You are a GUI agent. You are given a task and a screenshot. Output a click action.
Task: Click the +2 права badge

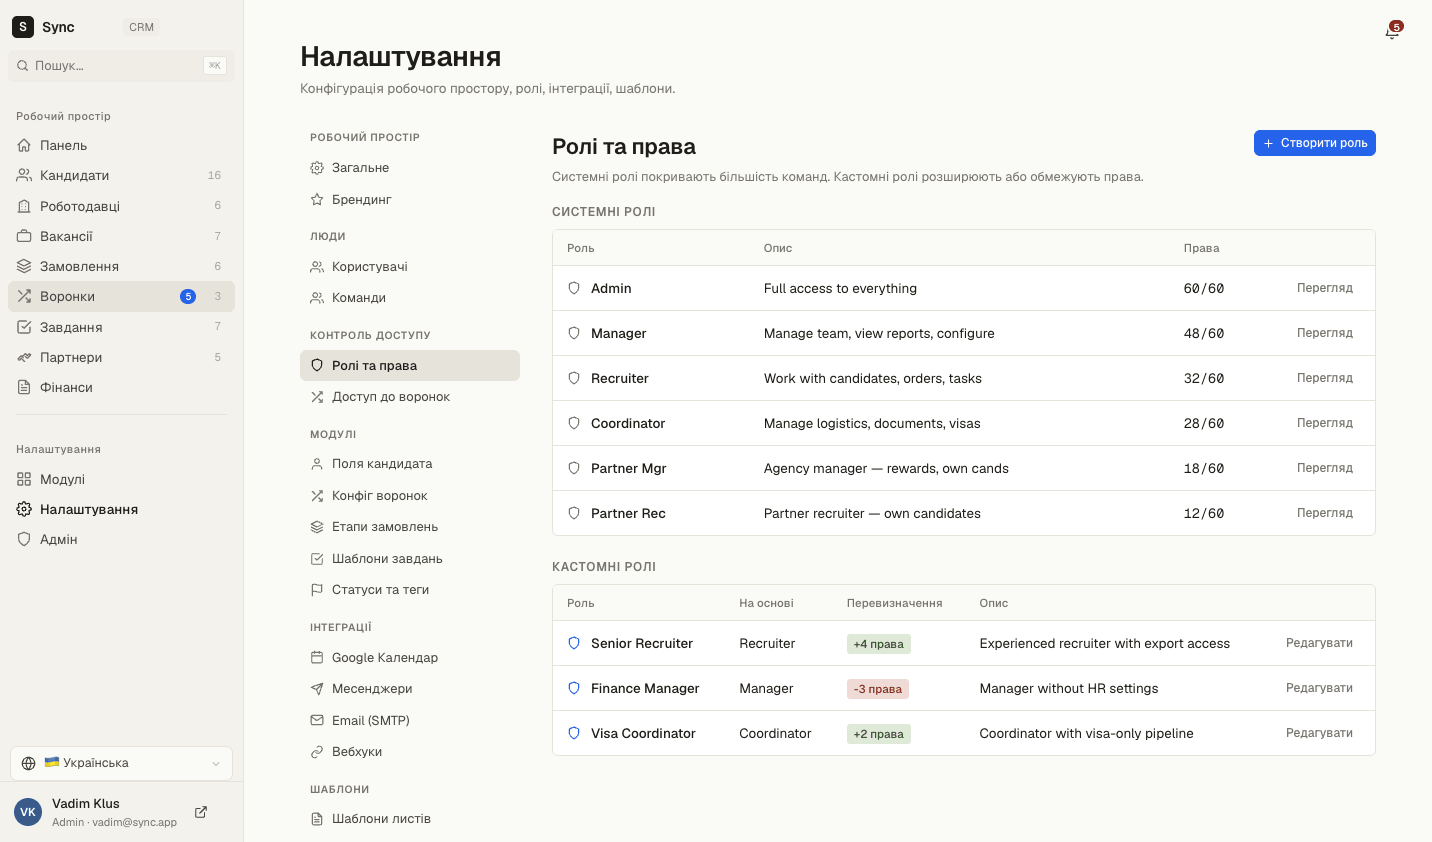tap(879, 734)
